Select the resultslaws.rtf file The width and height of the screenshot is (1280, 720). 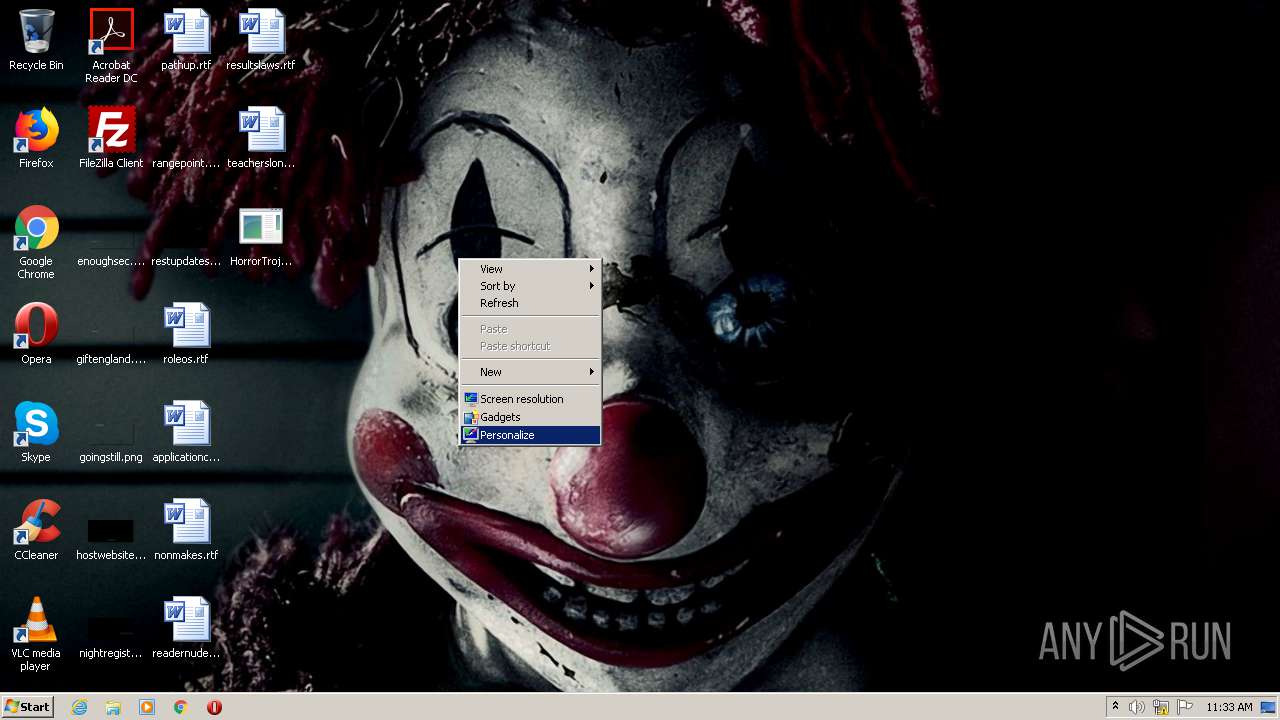261,40
